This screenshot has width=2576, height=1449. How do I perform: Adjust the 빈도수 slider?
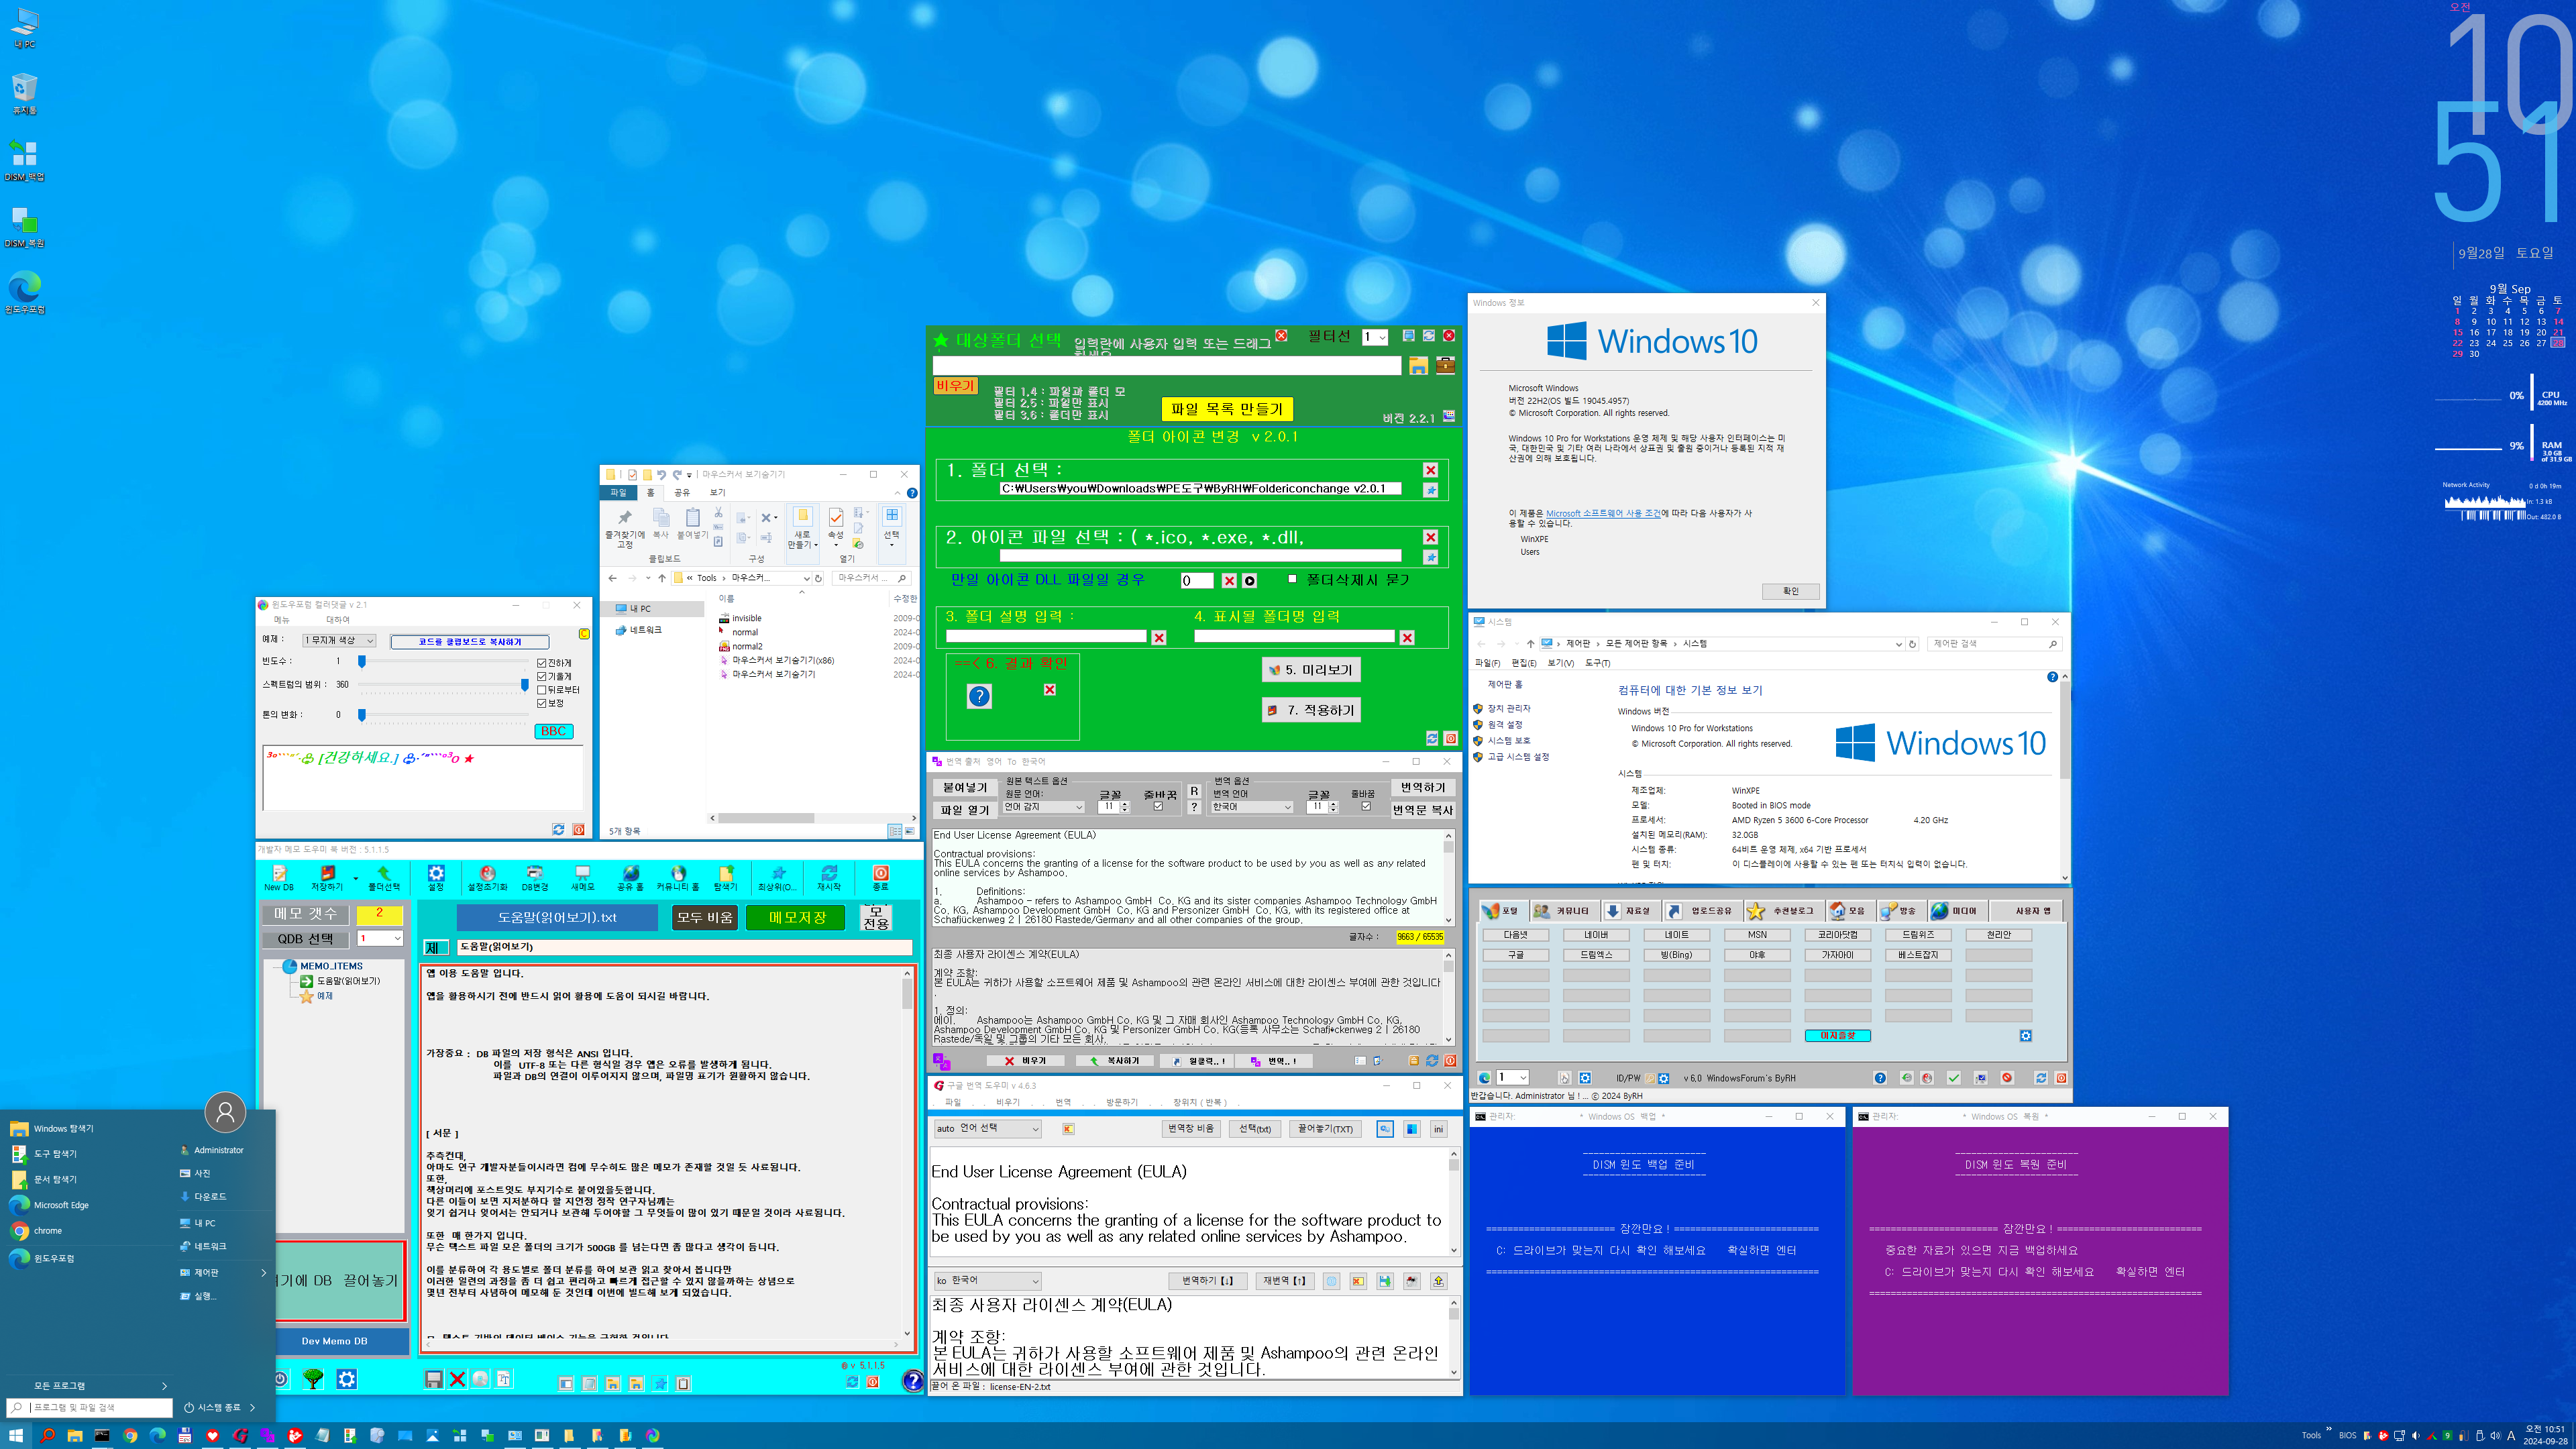pos(362,661)
